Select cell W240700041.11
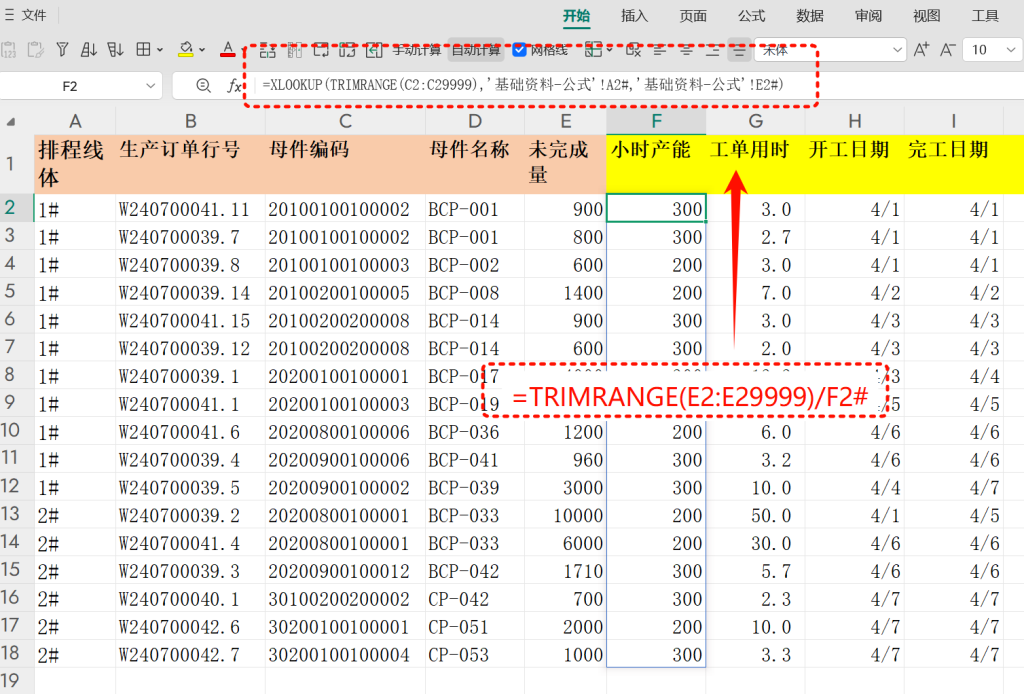The height and width of the screenshot is (694, 1024). tap(191, 209)
